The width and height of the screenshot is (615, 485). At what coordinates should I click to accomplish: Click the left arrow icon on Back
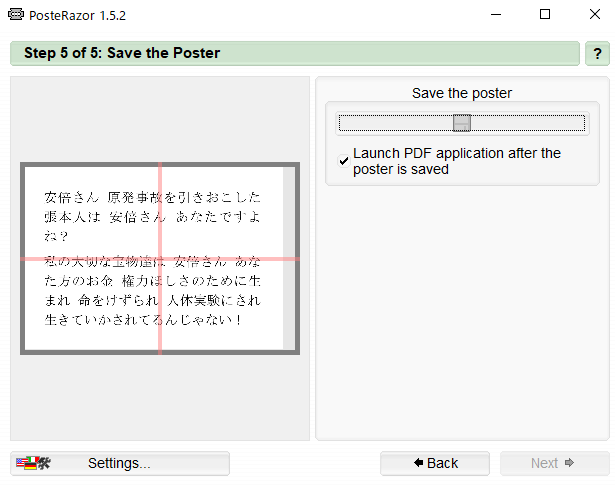[418, 463]
